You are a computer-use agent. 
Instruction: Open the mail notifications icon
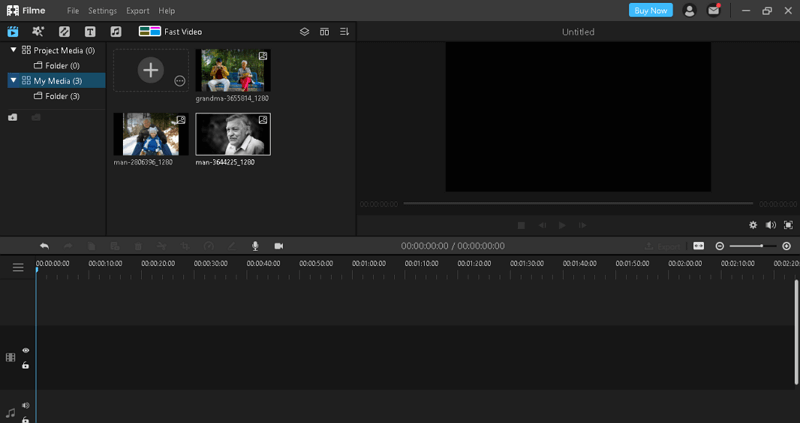(713, 10)
